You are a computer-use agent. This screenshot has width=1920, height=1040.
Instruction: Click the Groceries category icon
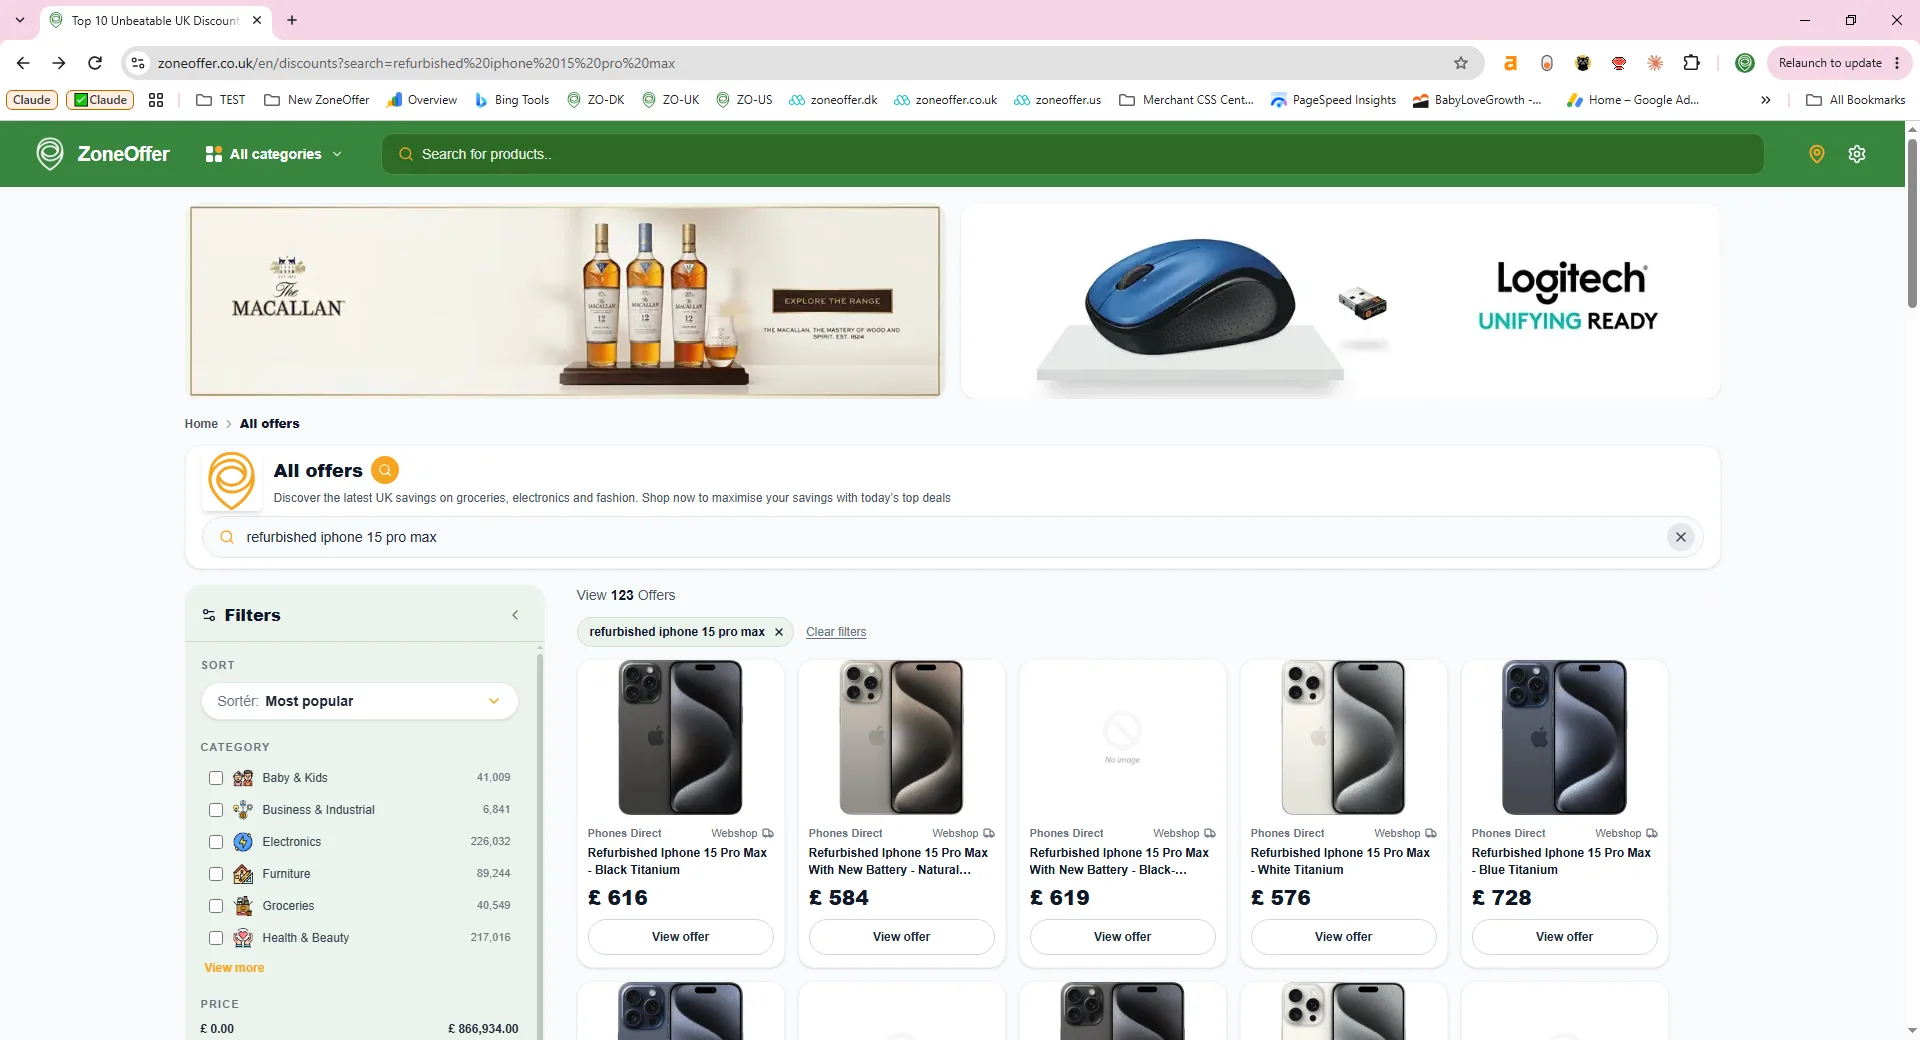point(243,906)
